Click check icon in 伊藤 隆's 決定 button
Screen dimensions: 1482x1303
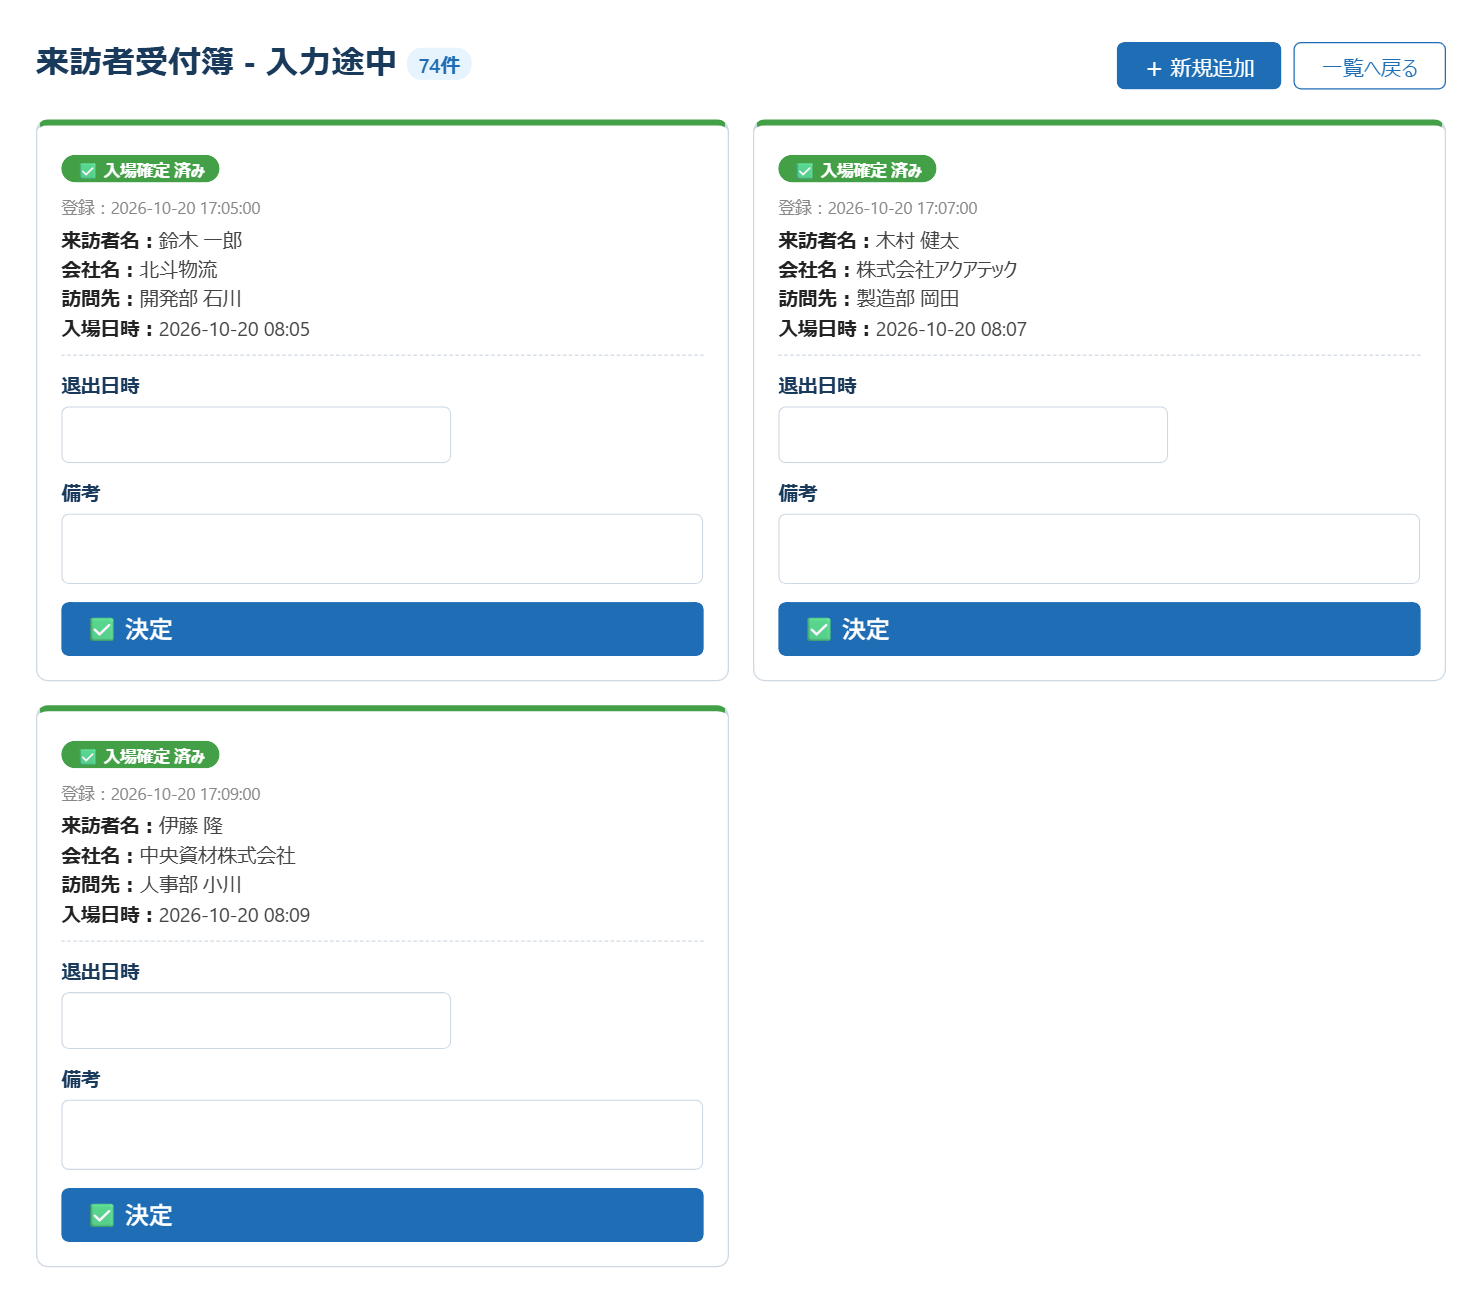pos(102,1215)
